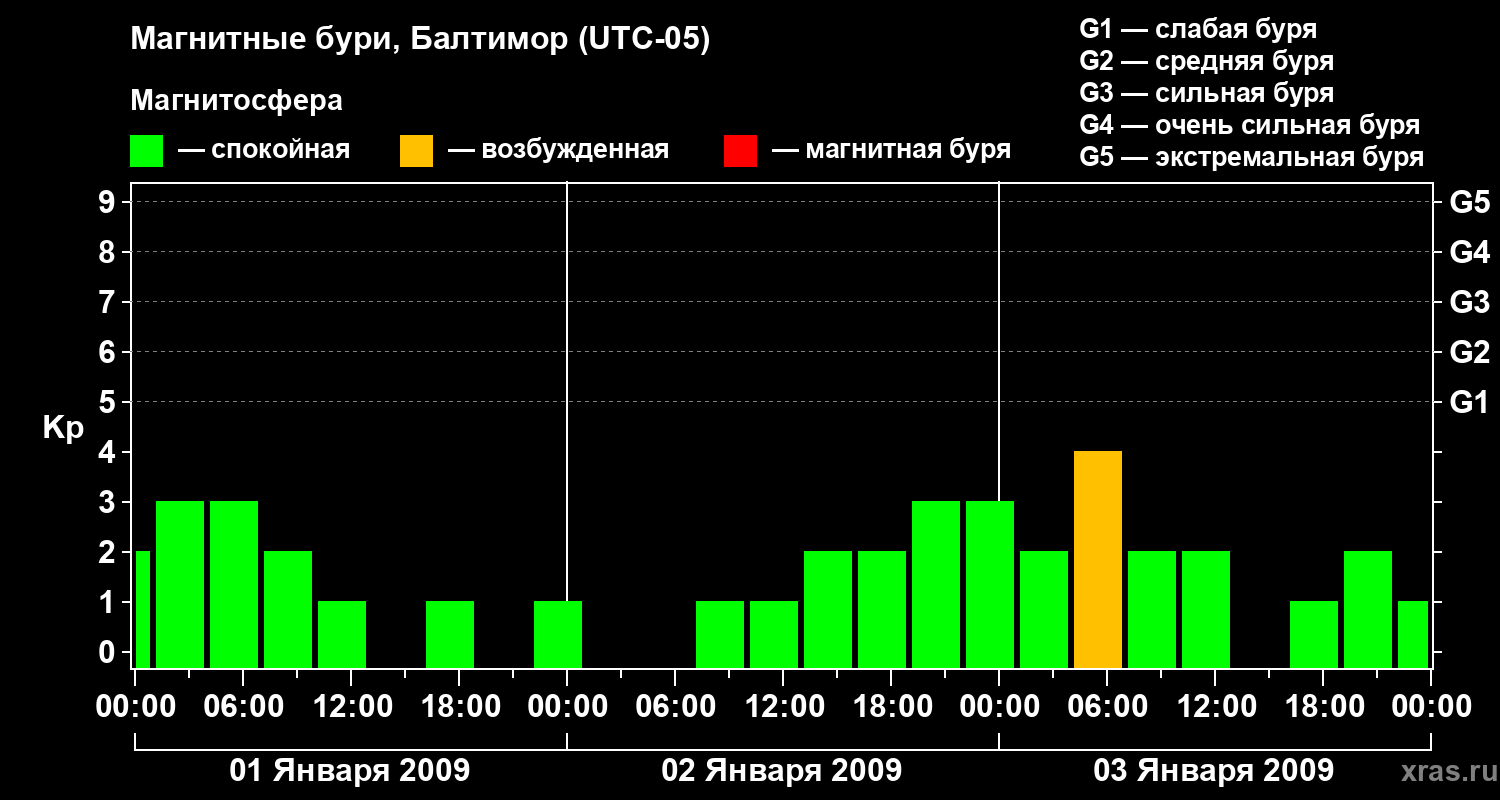The height and width of the screenshot is (800, 1500).
Task: Click the G3 storm level label on axis
Action: tap(1469, 302)
